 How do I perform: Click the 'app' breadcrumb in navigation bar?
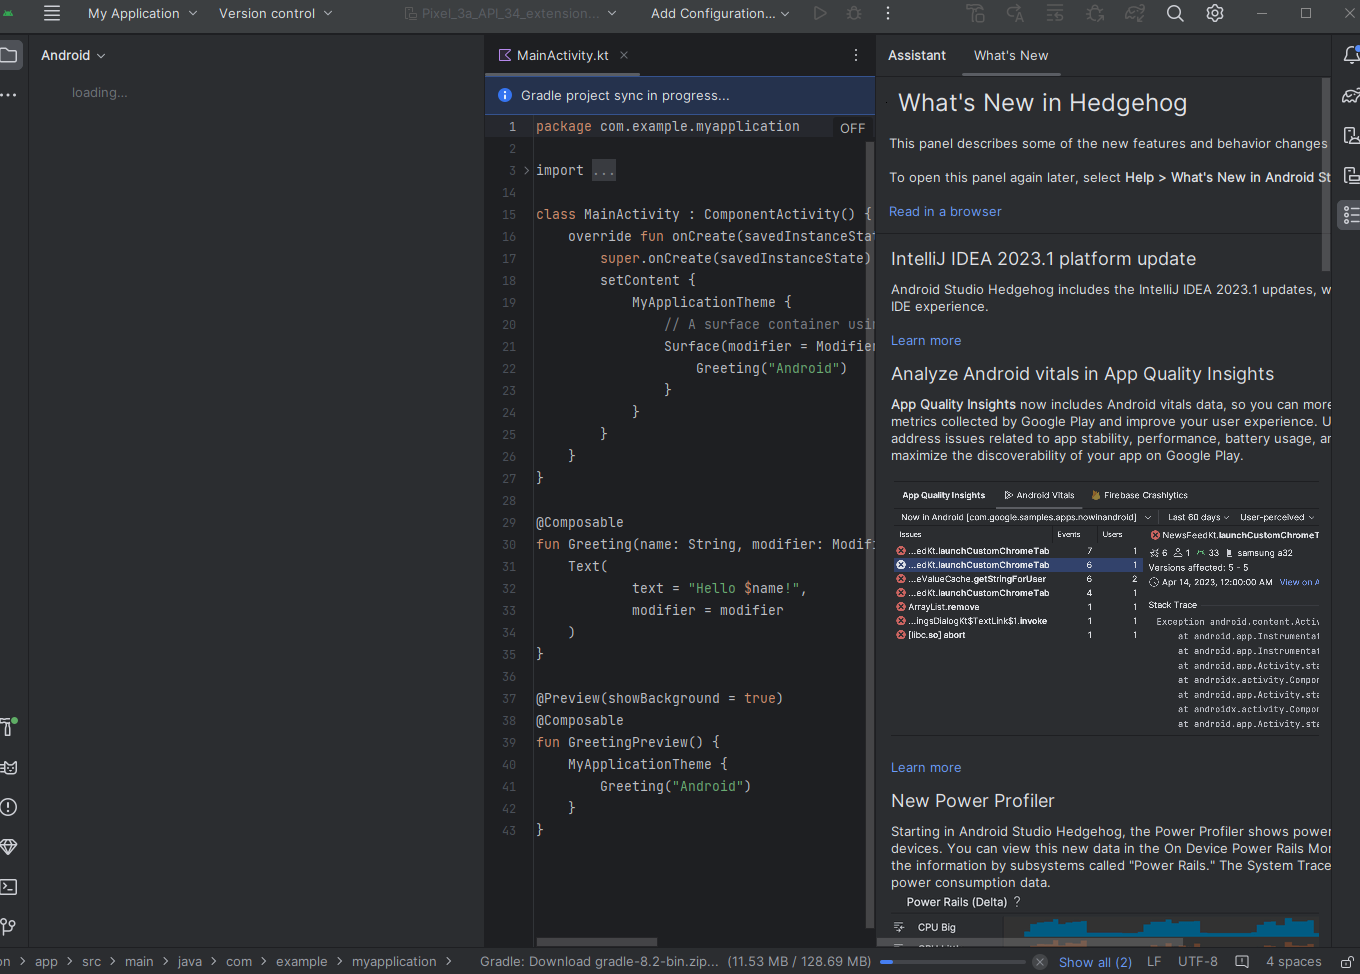click(x=46, y=962)
